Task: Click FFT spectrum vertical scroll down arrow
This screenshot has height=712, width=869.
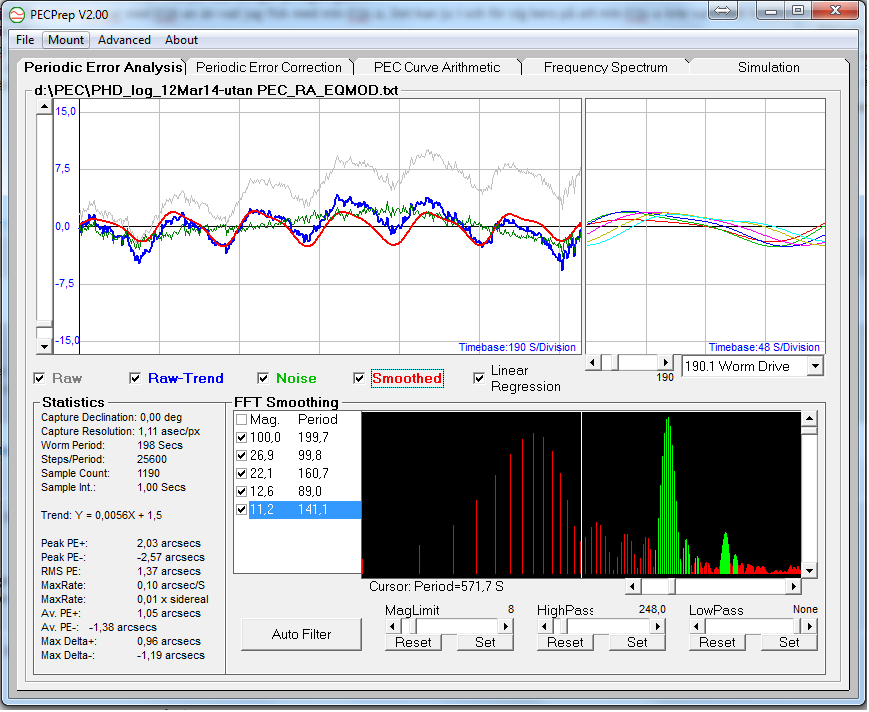Action: (809, 570)
